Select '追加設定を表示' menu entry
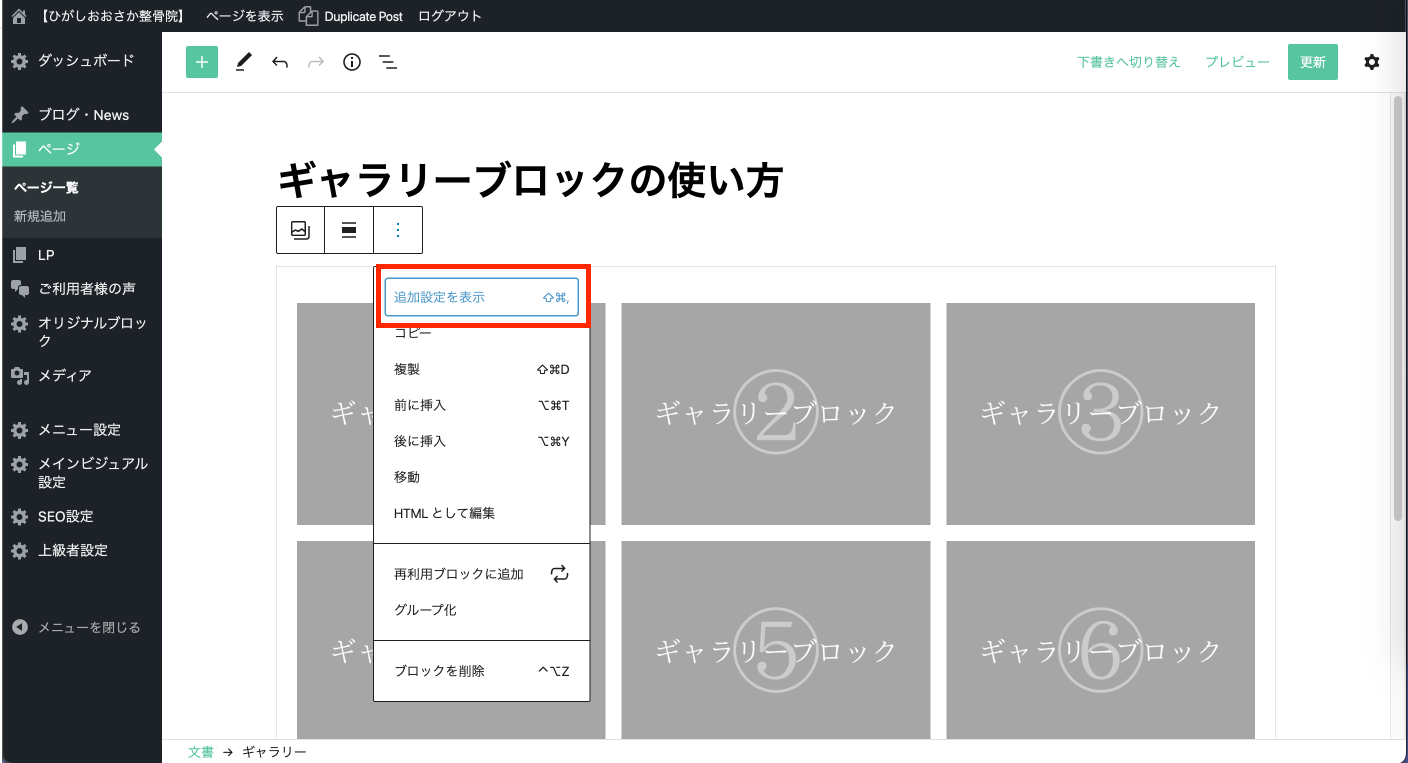The height and width of the screenshot is (763, 1408). (x=481, y=297)
